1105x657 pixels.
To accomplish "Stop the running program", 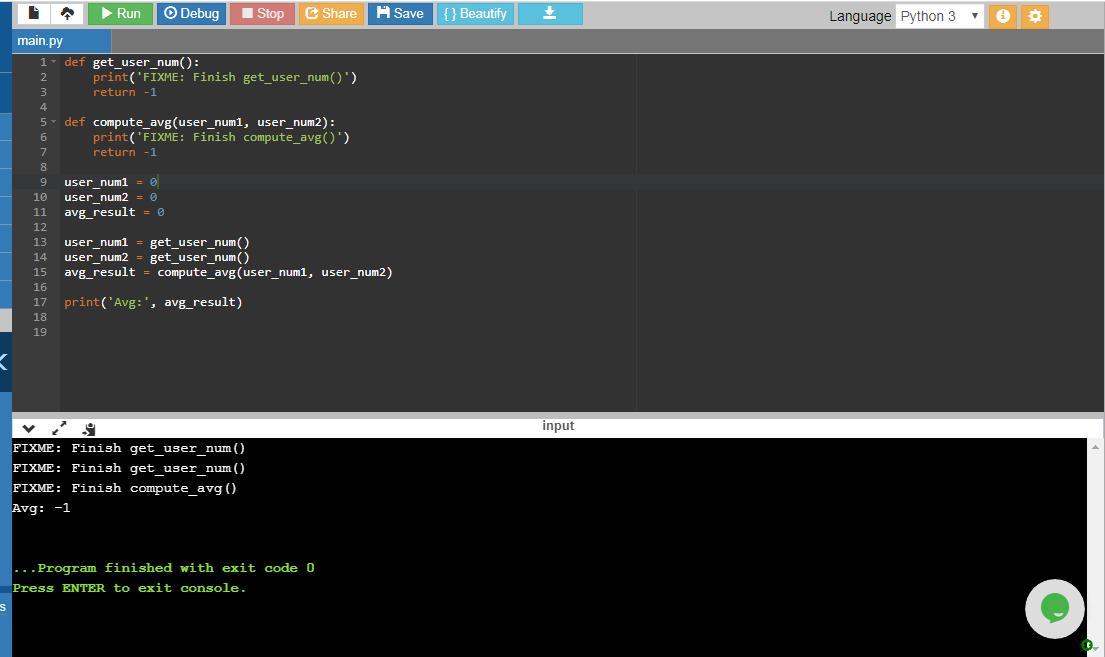I will [x=262, y=13].
